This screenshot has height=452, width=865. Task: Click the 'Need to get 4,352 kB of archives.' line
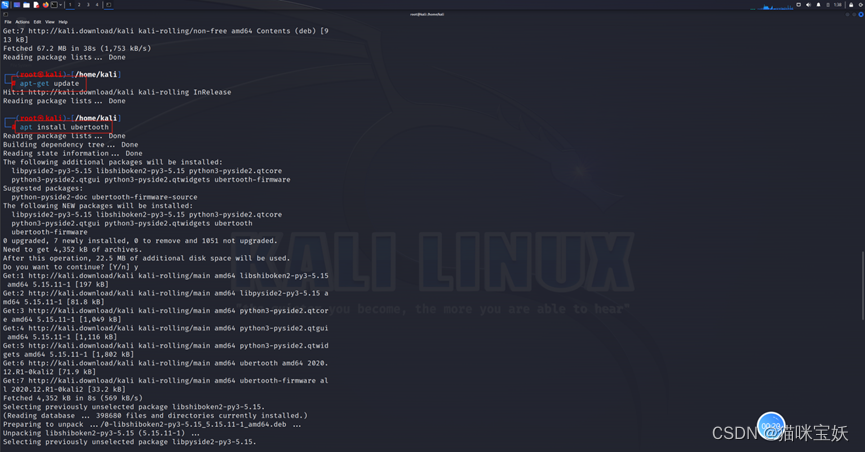pyautogui.click(x=72, y=249)
